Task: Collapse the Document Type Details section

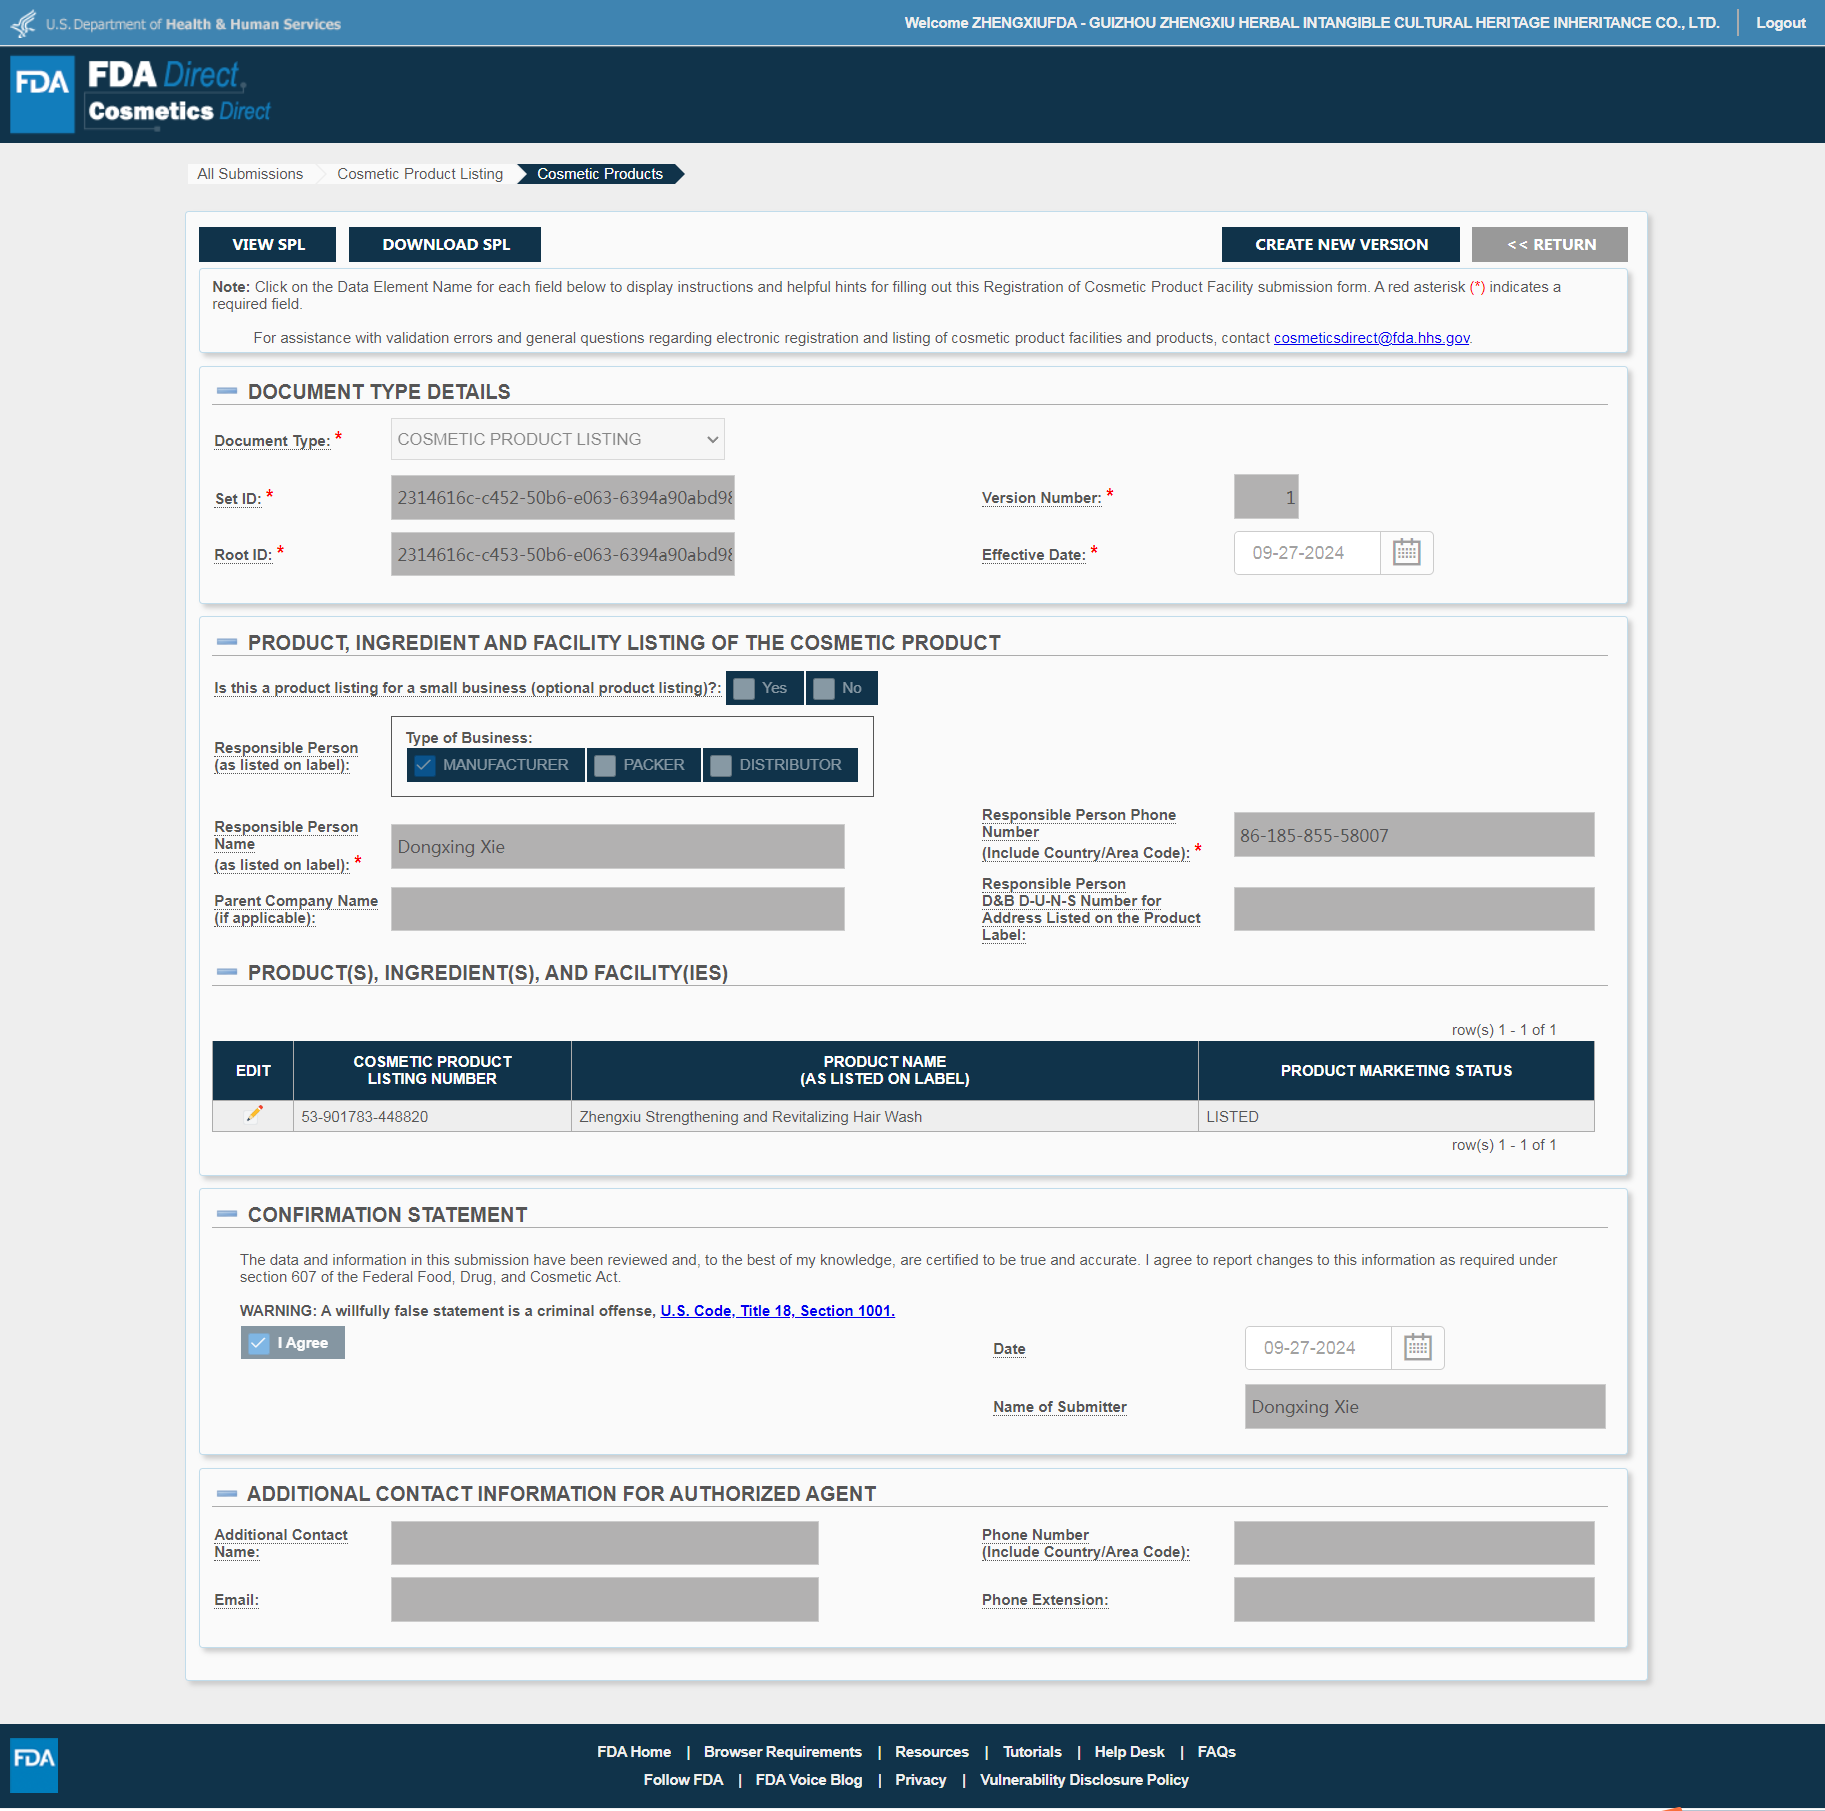Action: 227,391
